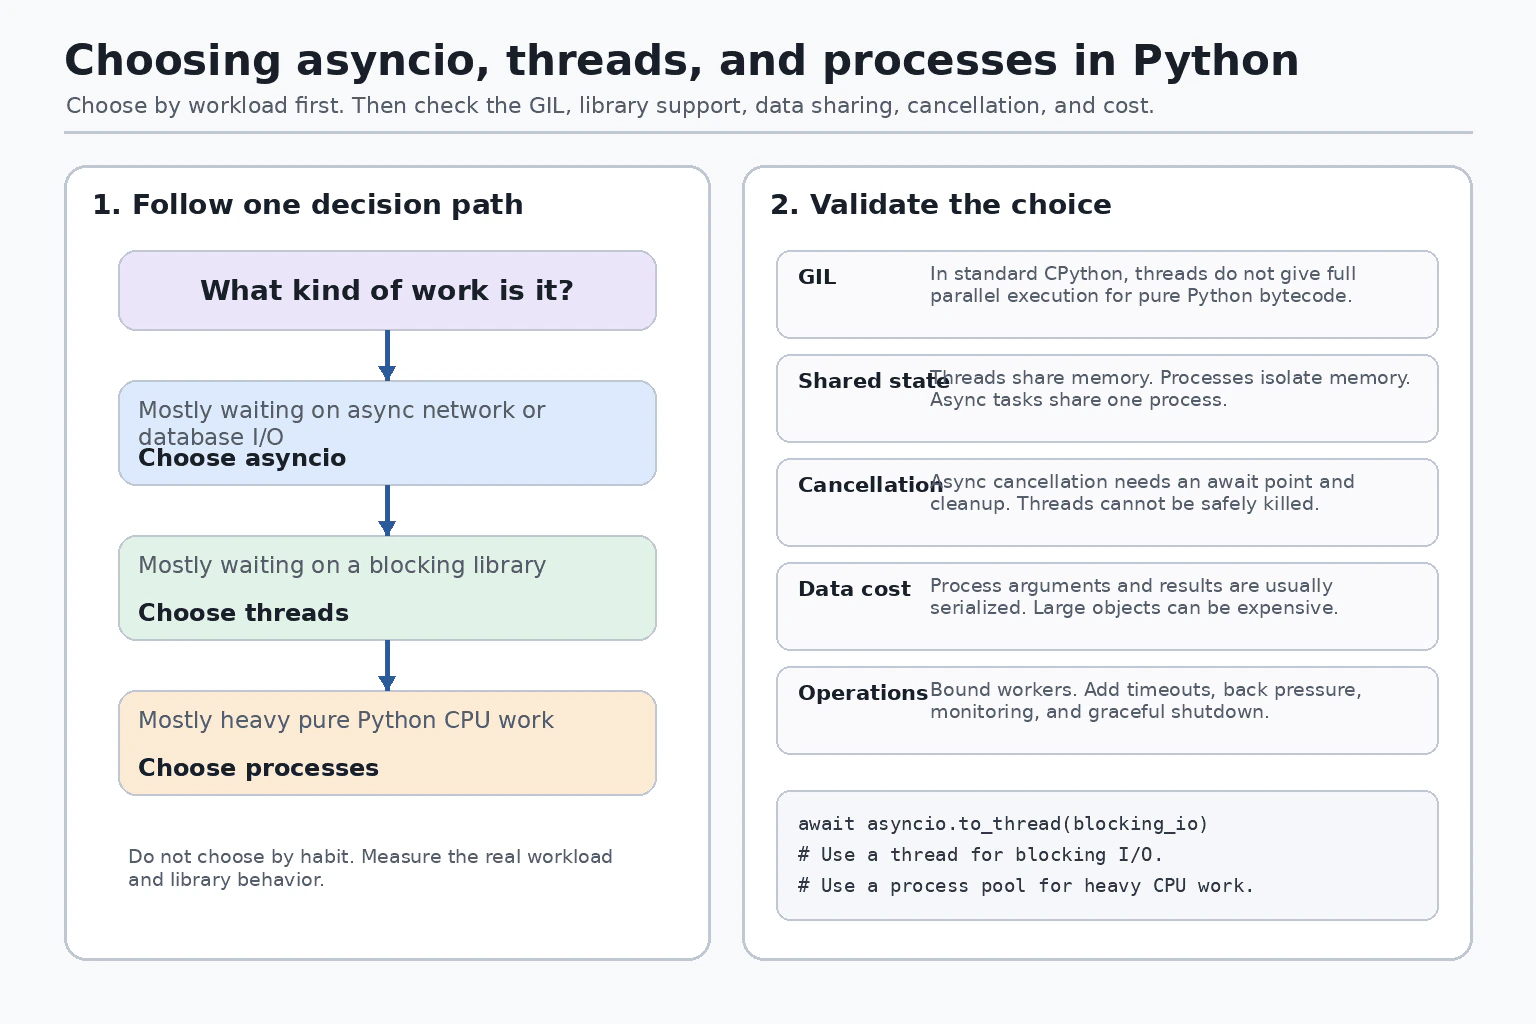Click the 'Use a process pool' code comment
Screen dimensions: 1536x1024
1025,886
